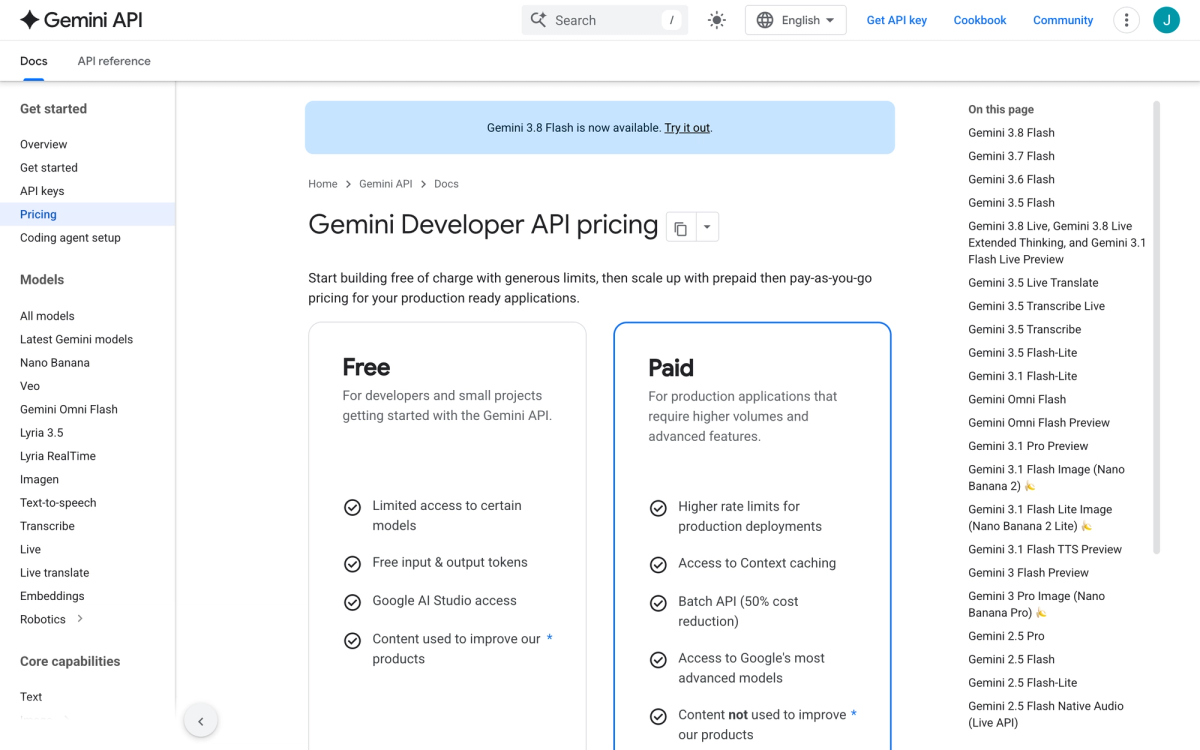
Task: Jump to Gemini 3 Flash Preview
Action: [x=1028, y=573]
